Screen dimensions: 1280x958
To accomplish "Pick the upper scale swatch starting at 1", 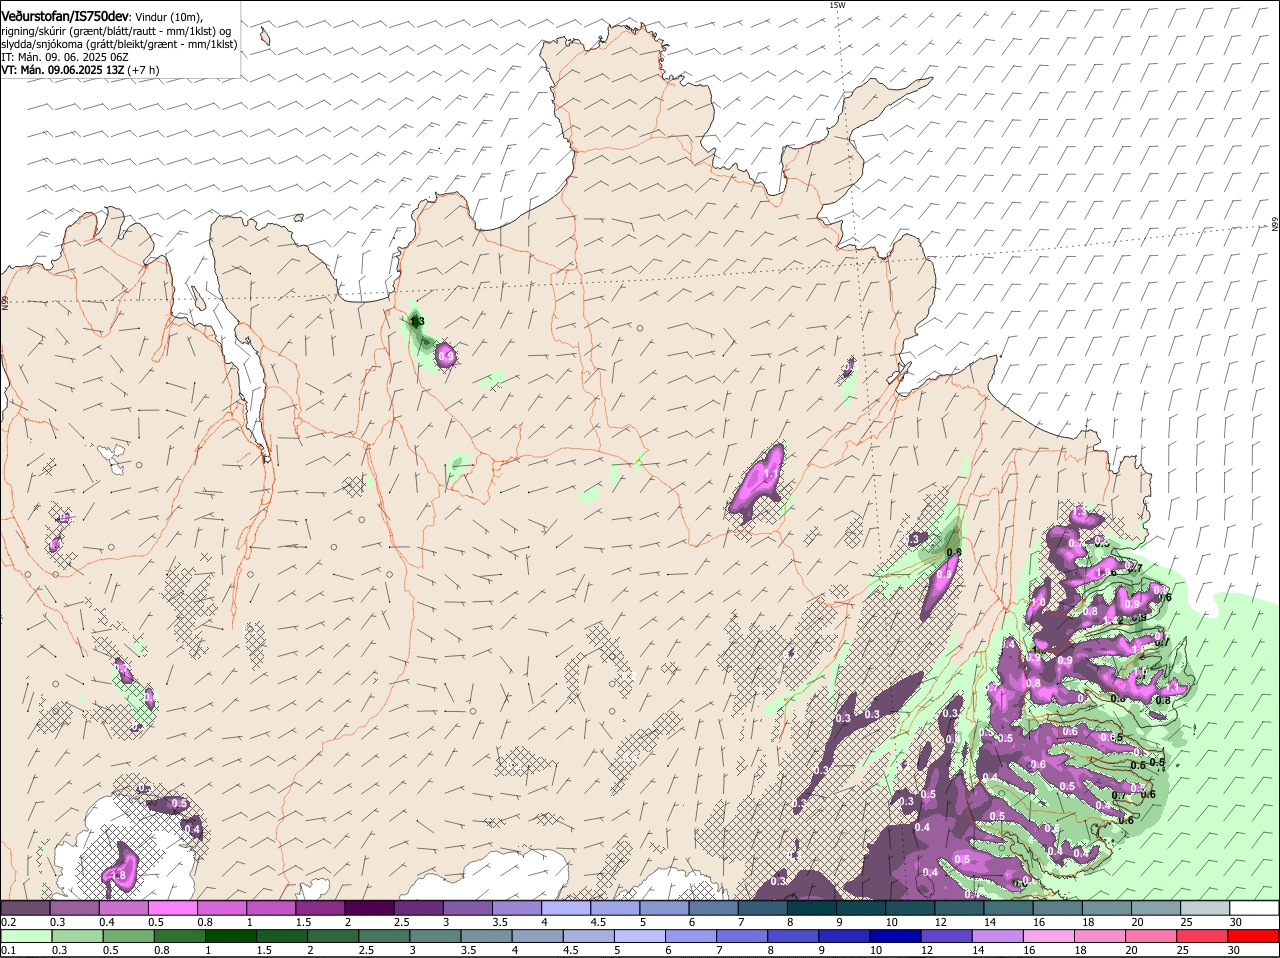I will (270, 908).
